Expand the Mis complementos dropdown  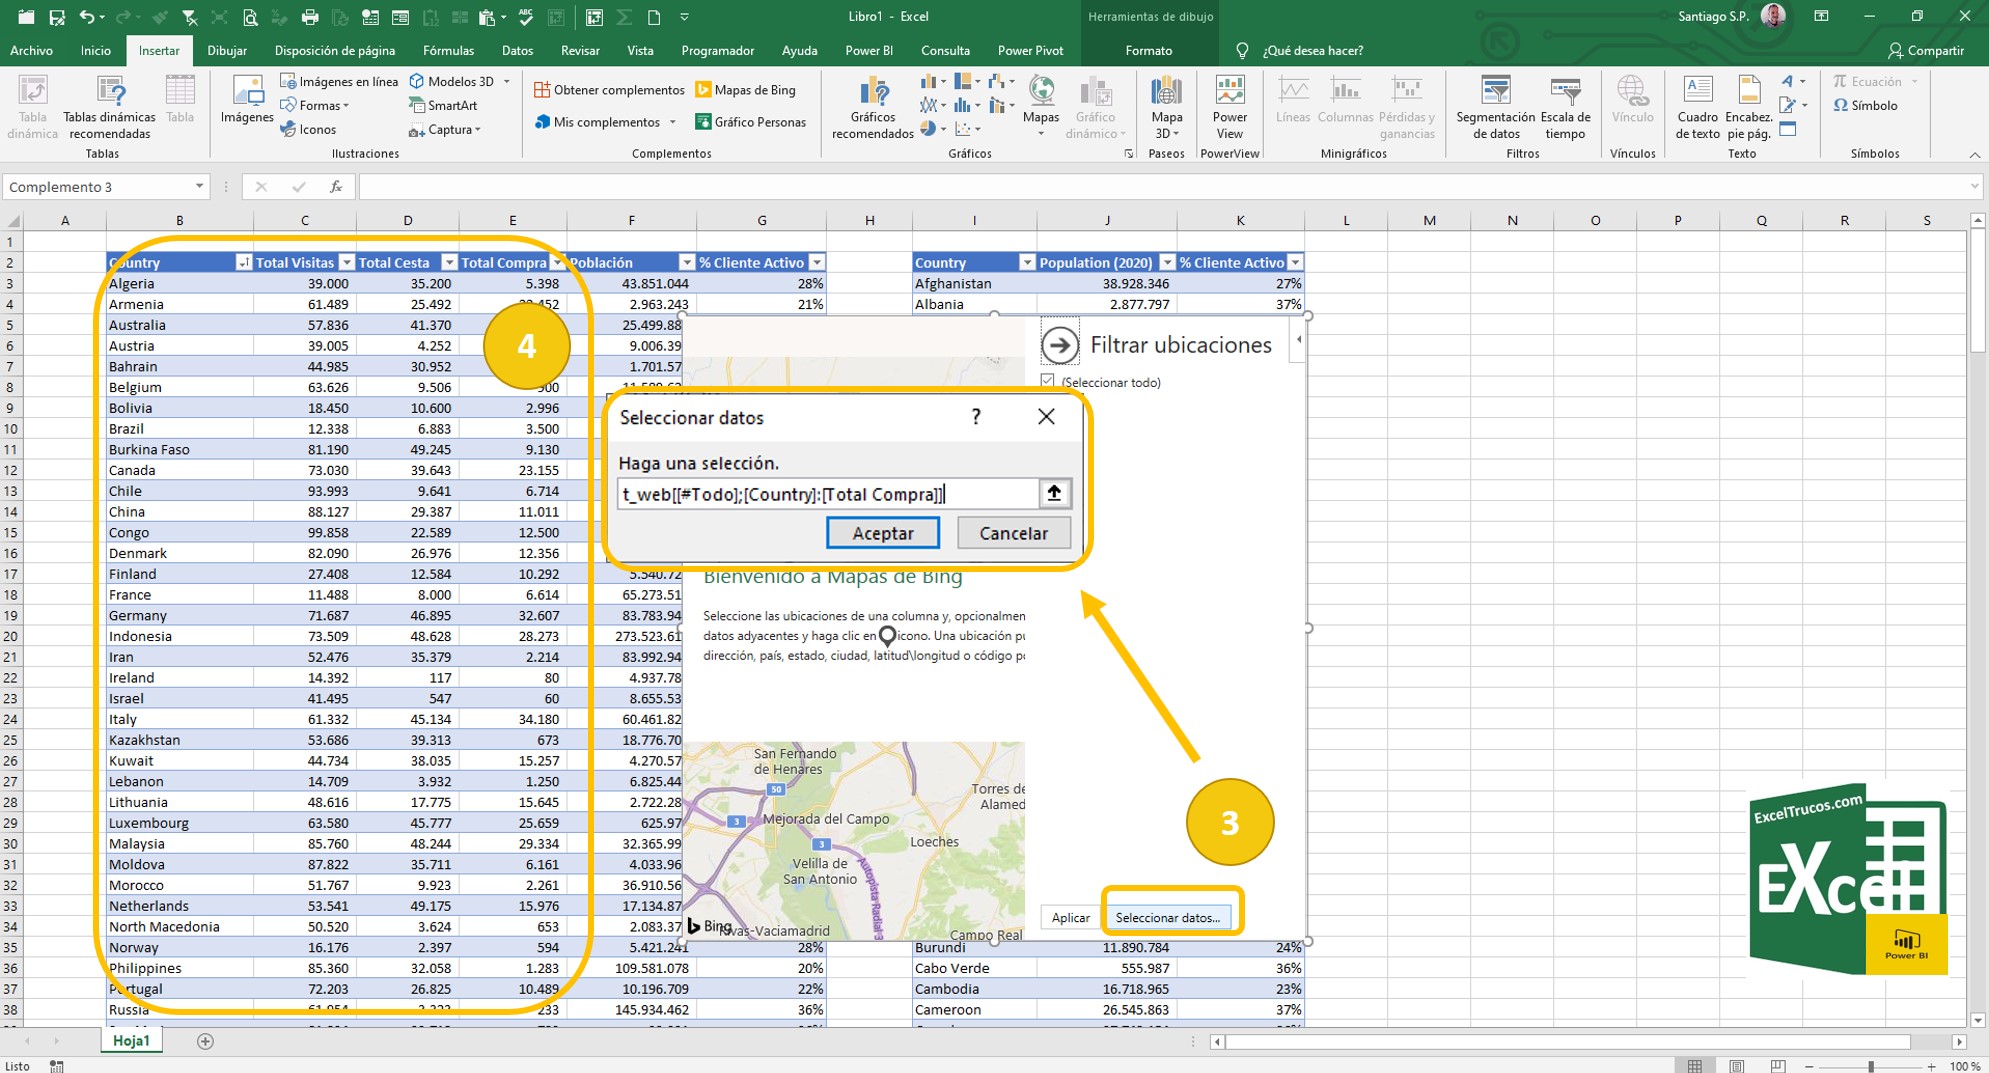tap(673, 122)
